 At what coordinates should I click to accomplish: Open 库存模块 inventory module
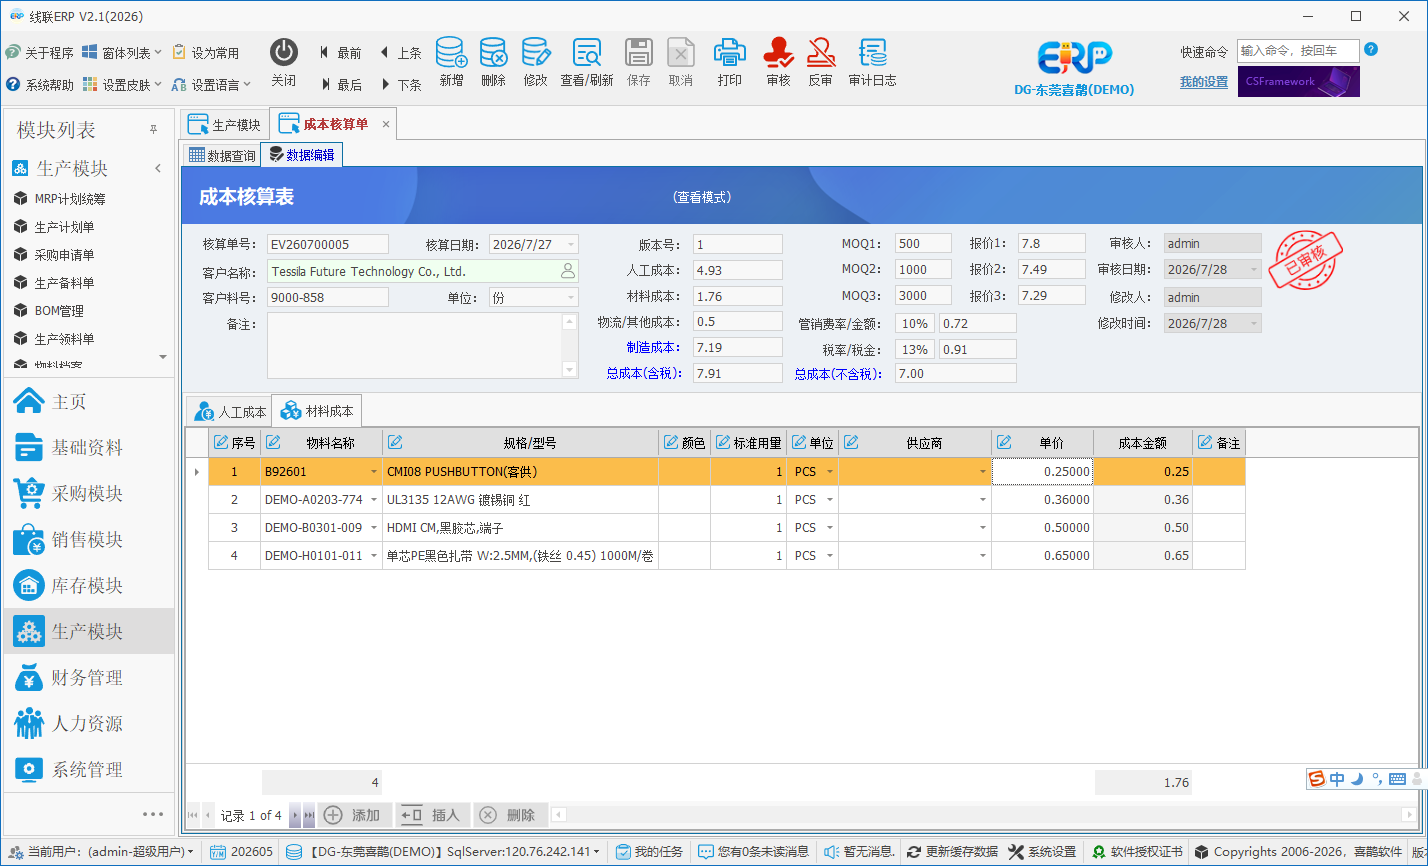(88, 586)
